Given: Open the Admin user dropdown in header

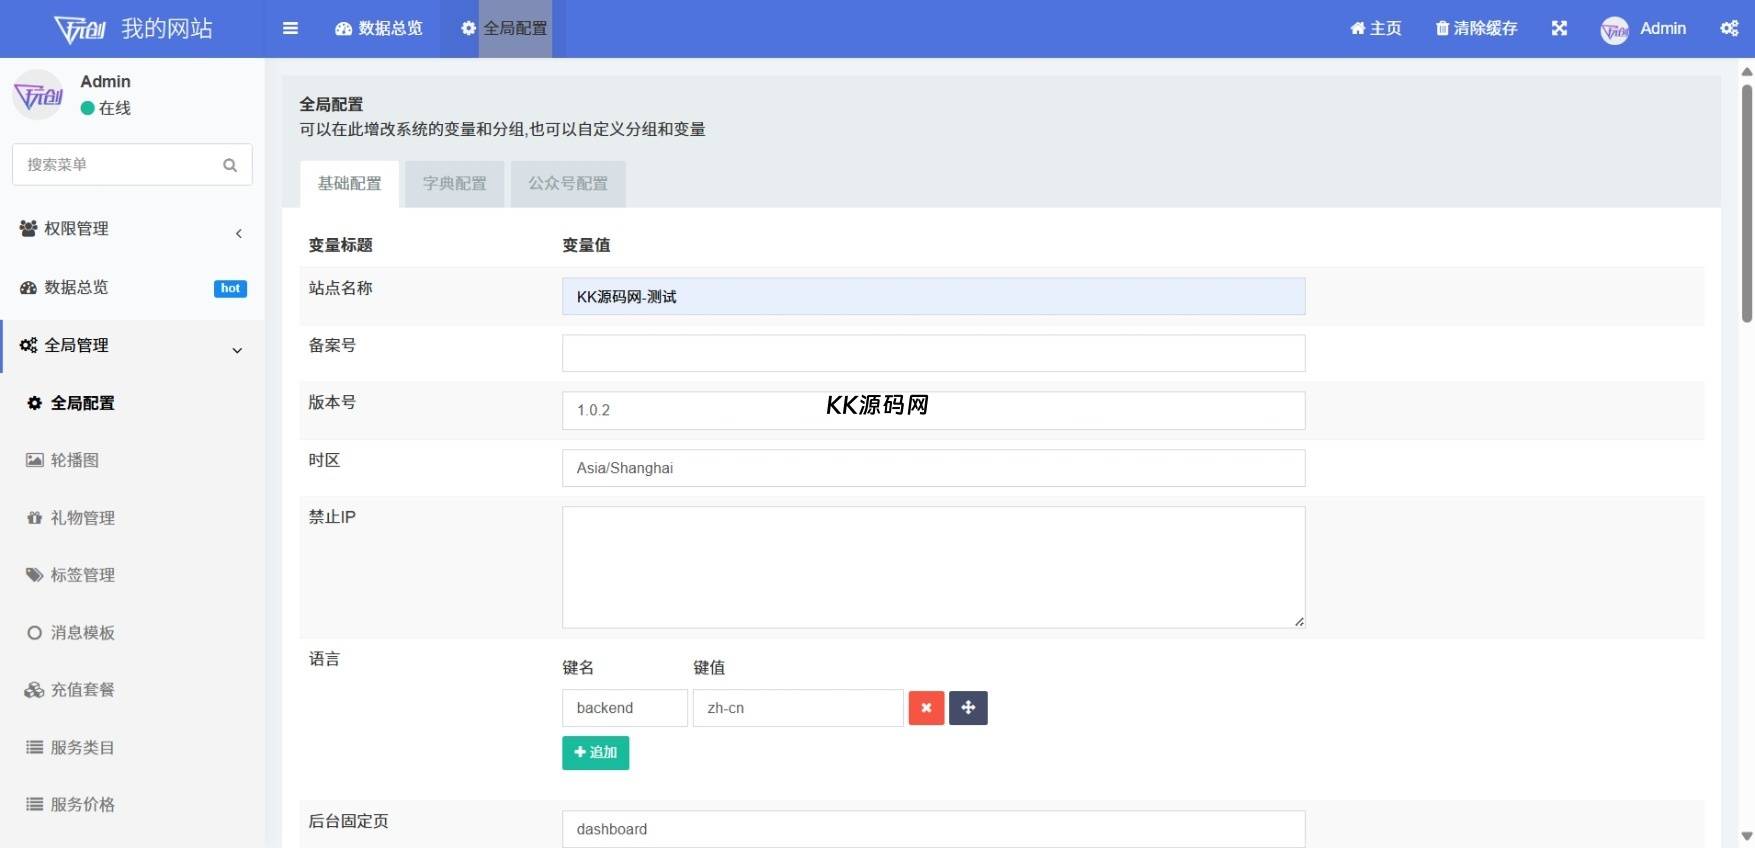Looking at the screenshot, I should pos(1644,29).
